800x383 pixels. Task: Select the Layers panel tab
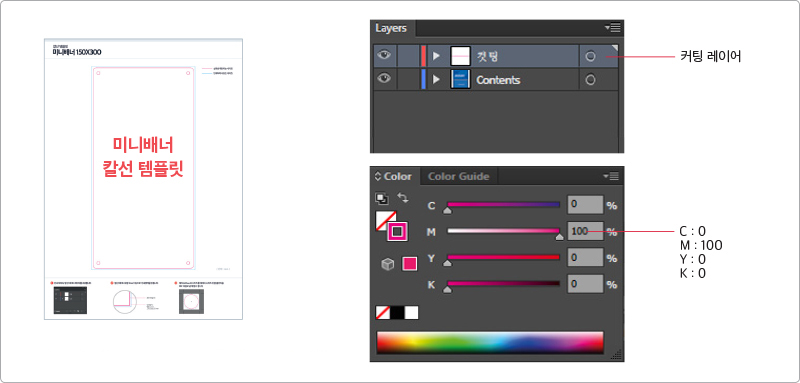point(391,28)
